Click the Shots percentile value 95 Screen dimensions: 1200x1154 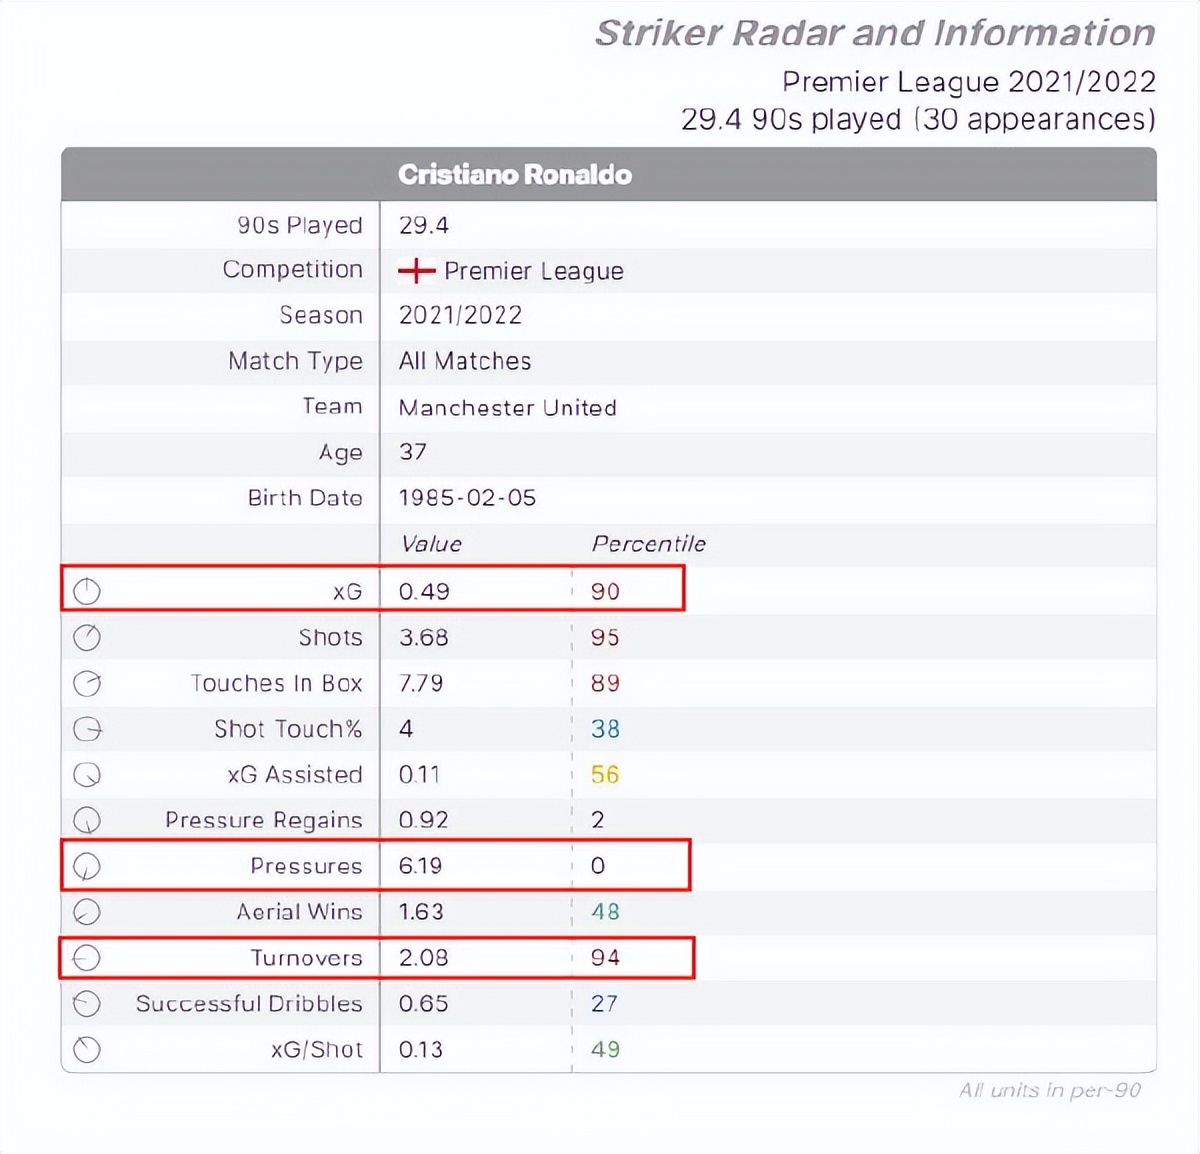[x=605, y=637]
